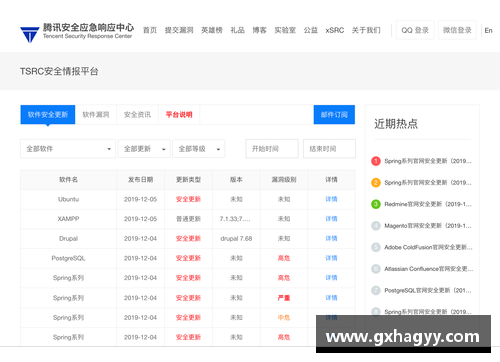Select the 安全资讯 tab
Screen dimensions: 500x362
[137, 115]
